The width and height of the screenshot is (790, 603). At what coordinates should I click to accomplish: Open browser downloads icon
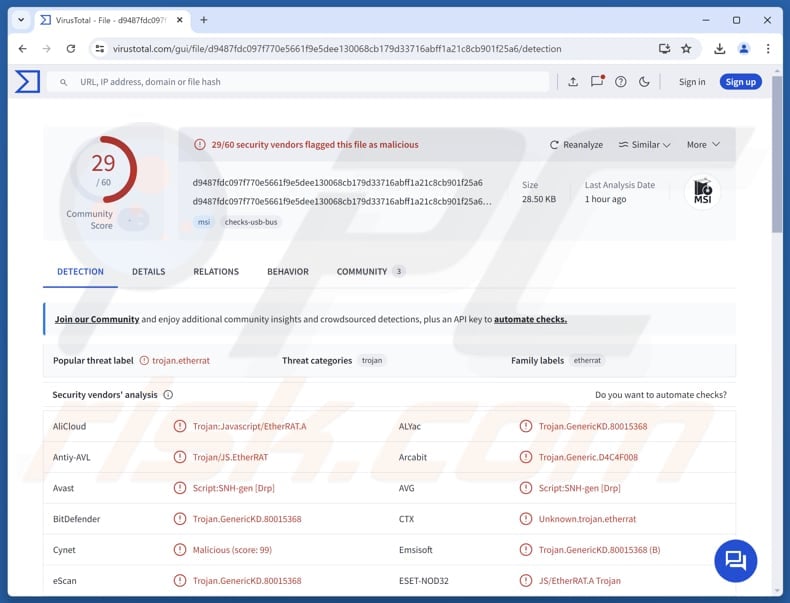[x=719, y=49]
